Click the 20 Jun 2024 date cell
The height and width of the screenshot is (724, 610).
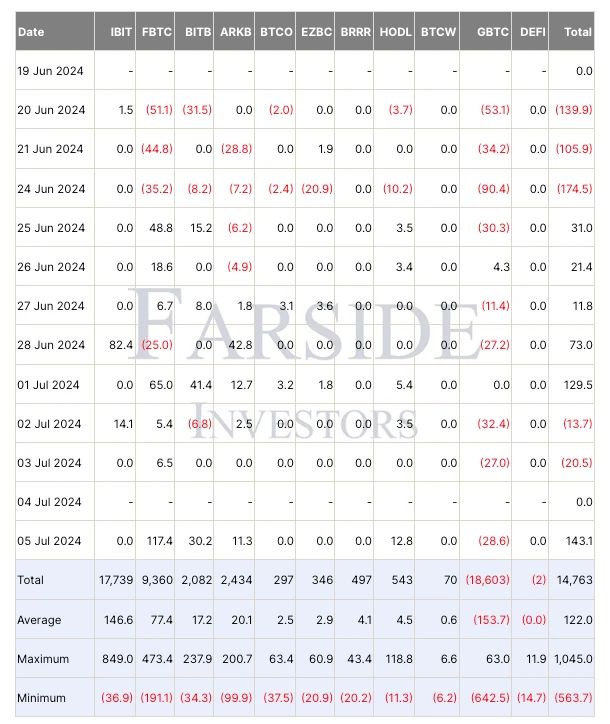tap(52, 110)
